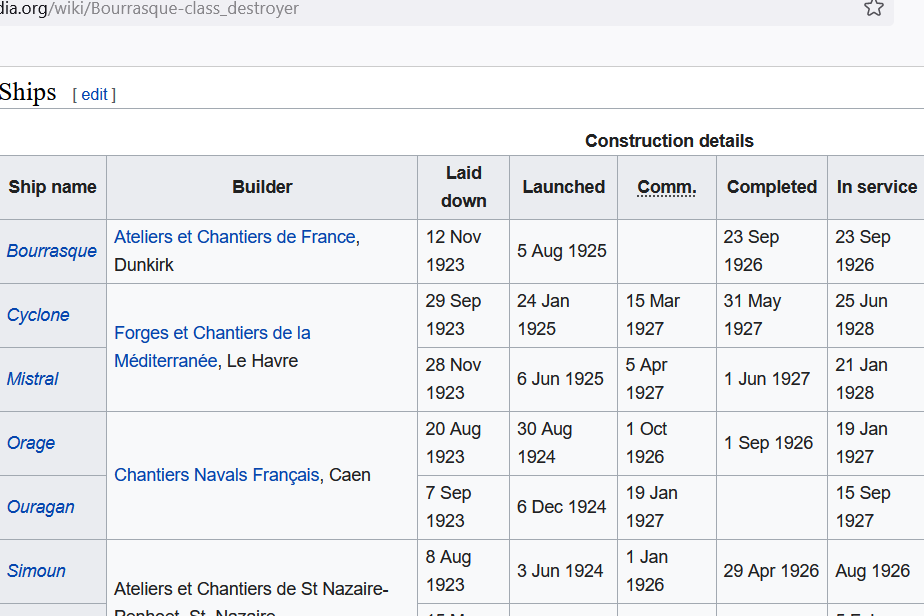
Task: Select laid down date 7 Sep 1923
Action: pyautogui.click(x=448, y=507)
